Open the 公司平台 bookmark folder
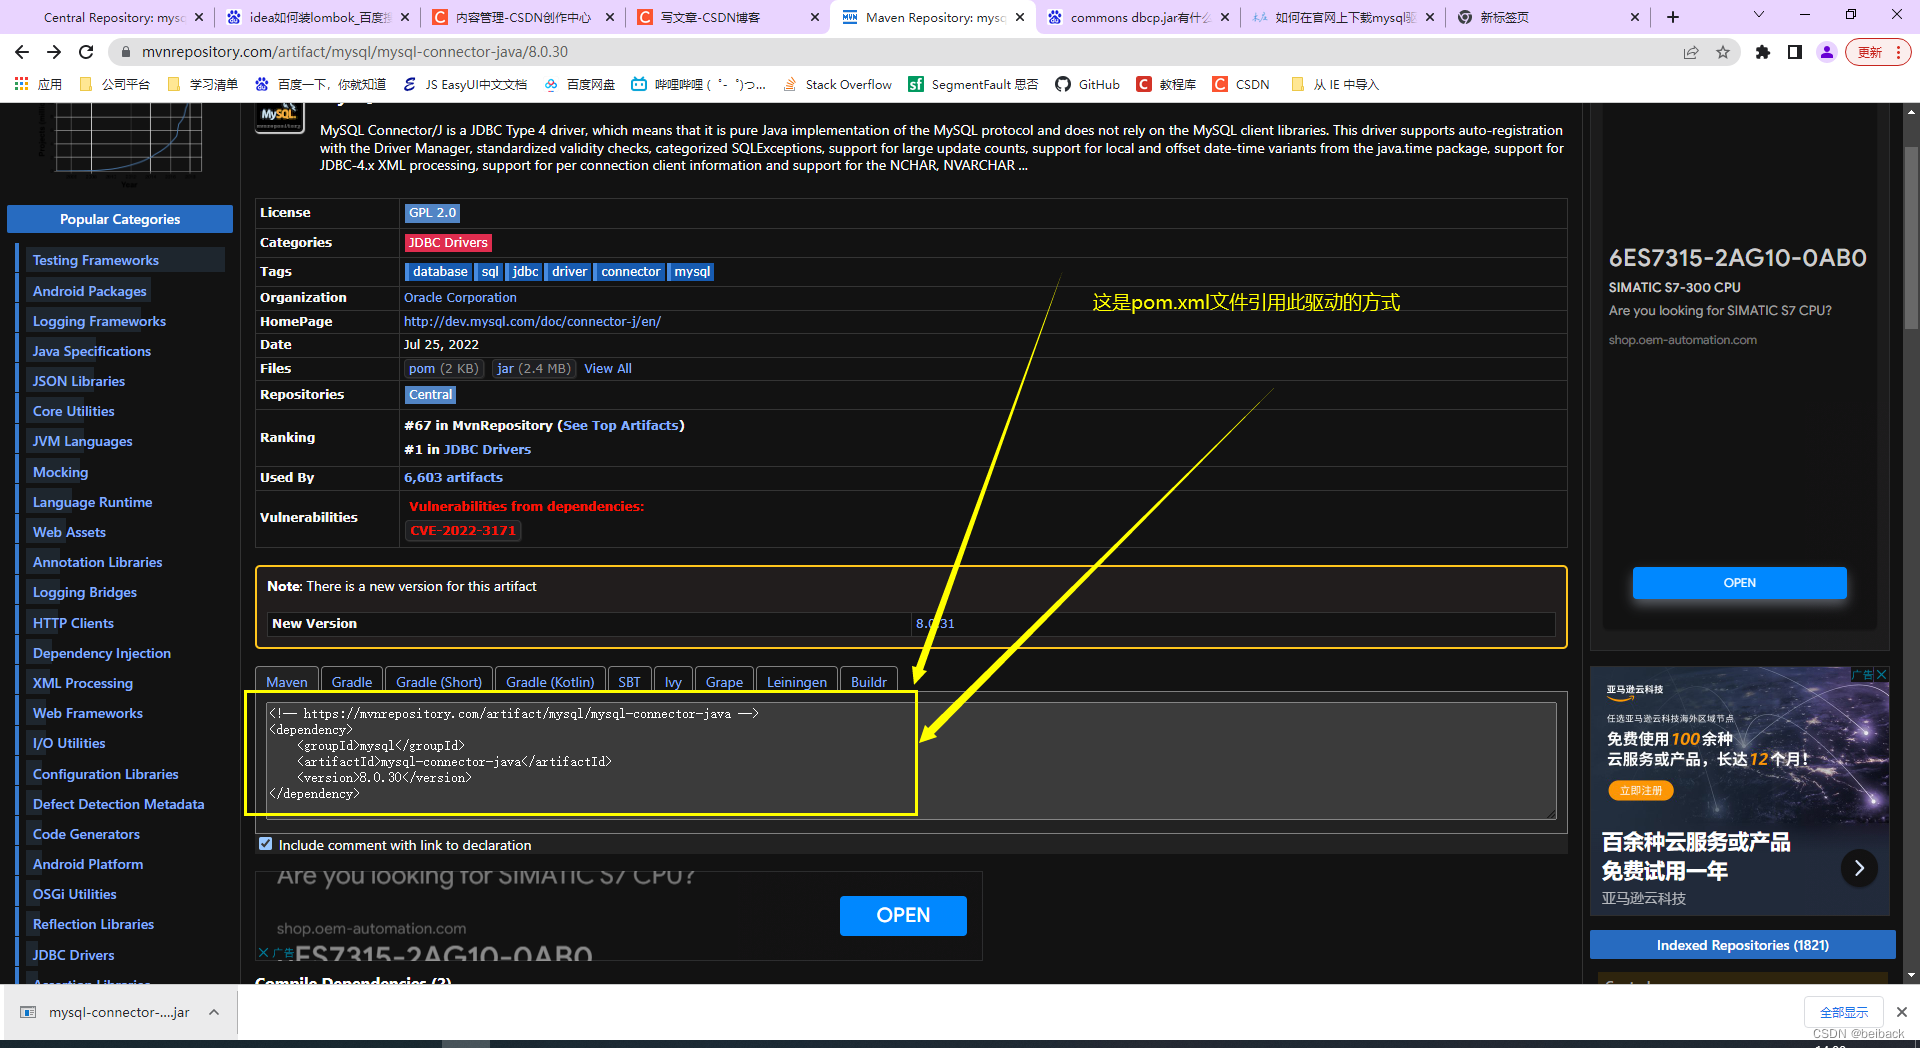1920x1048 pixels. coord(114,84)
